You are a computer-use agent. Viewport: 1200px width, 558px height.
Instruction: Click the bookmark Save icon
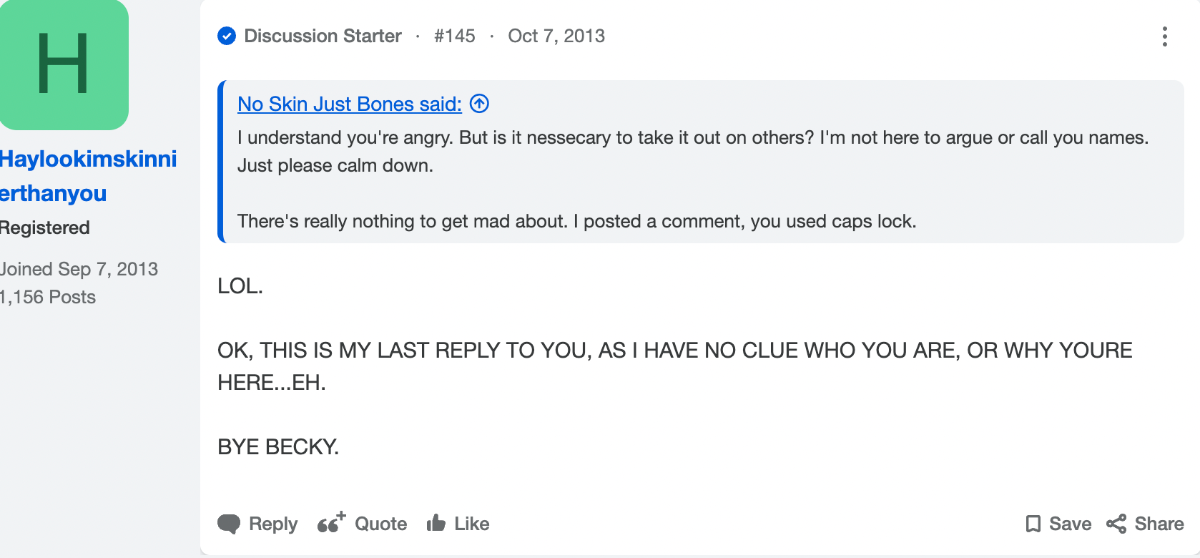tap(1033, 524)
